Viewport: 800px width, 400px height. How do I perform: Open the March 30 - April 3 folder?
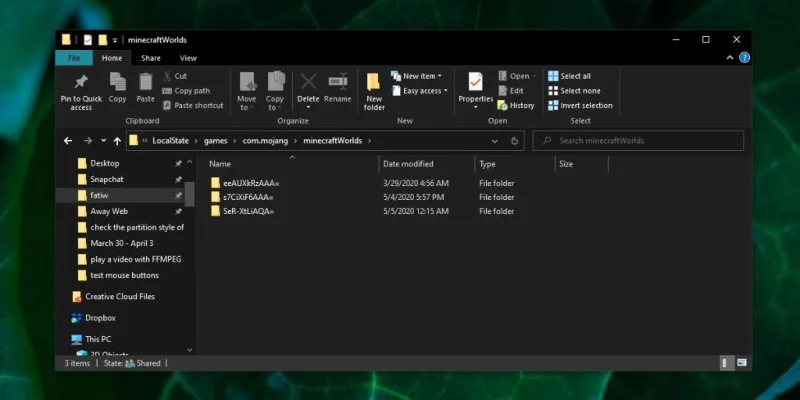click(121, 243)
